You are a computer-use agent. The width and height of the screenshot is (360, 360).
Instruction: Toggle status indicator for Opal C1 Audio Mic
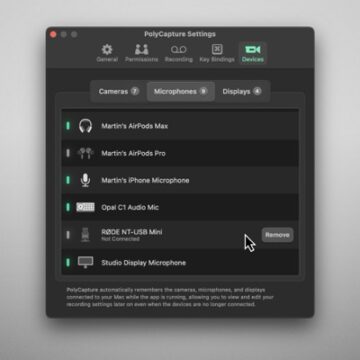click(68, 207)
